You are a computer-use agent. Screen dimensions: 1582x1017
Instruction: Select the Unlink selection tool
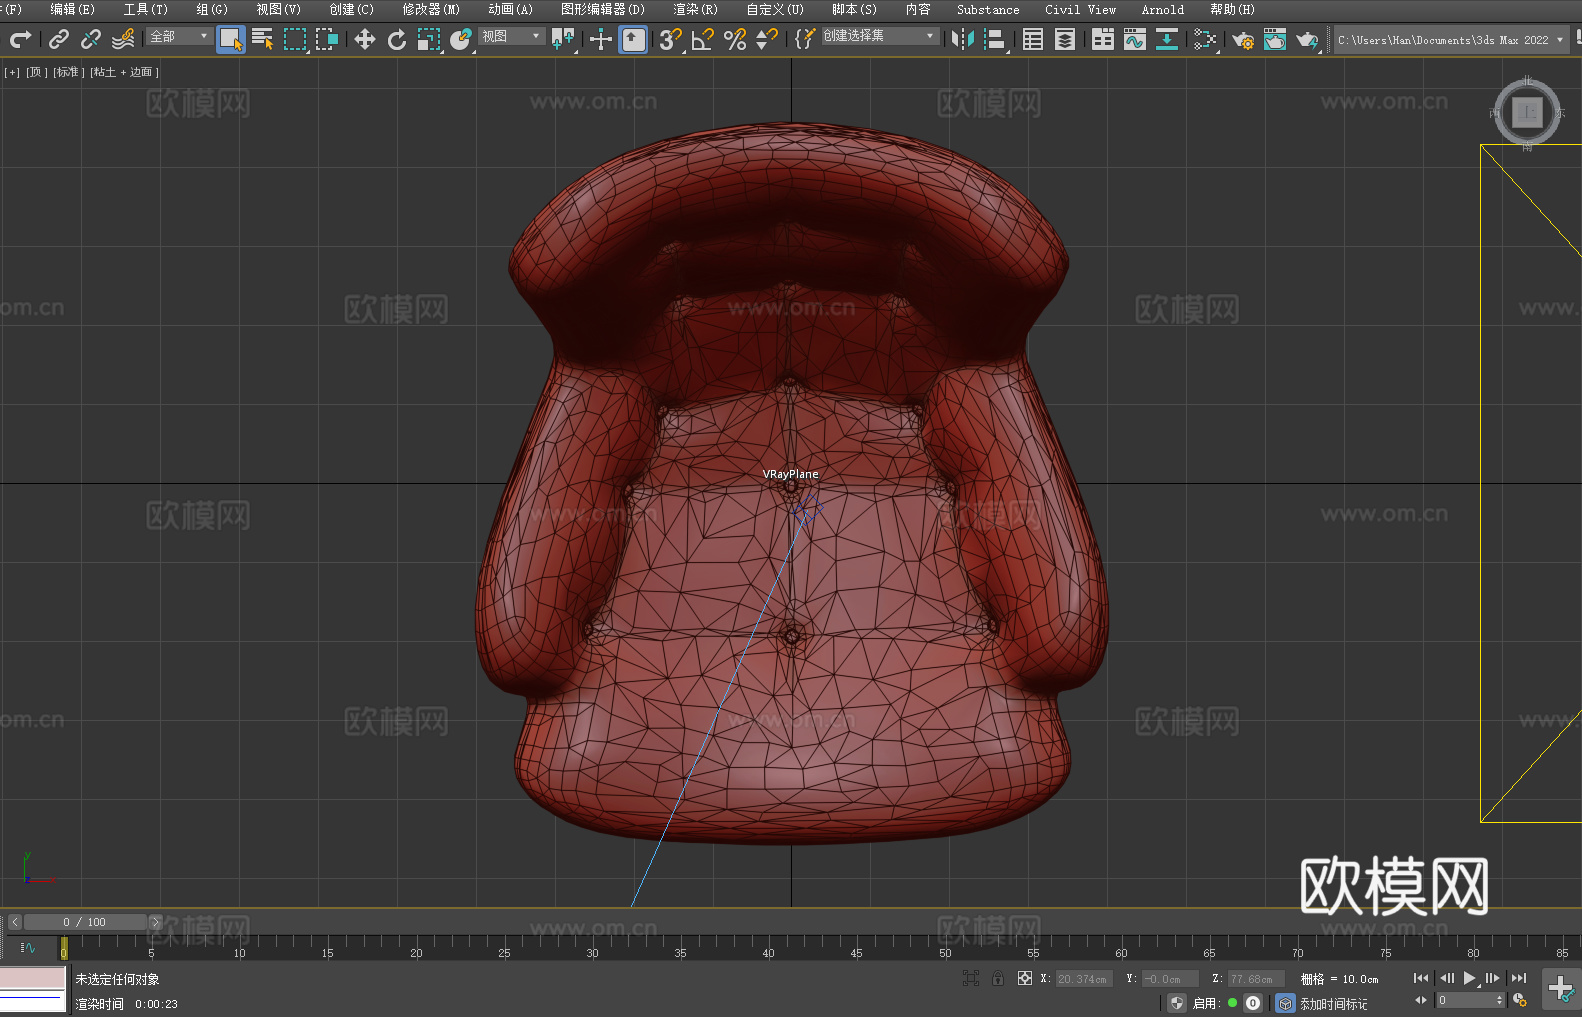[x=91, y=39]
